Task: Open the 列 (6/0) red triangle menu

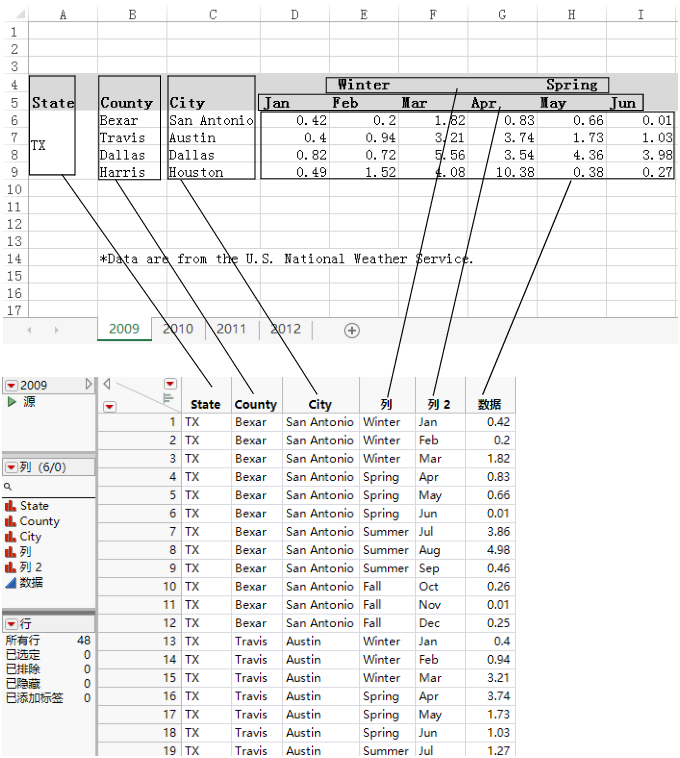Action: [12, 467]
